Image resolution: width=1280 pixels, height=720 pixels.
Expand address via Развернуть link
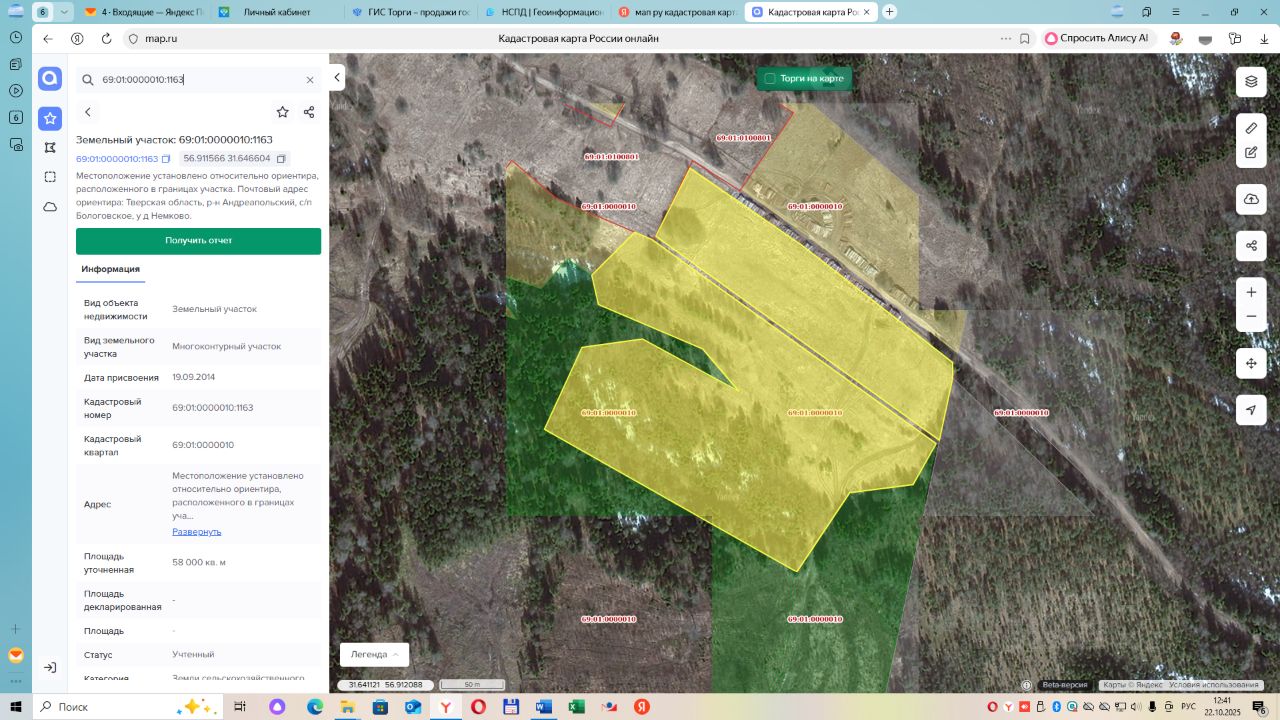(x=197, y=532)
